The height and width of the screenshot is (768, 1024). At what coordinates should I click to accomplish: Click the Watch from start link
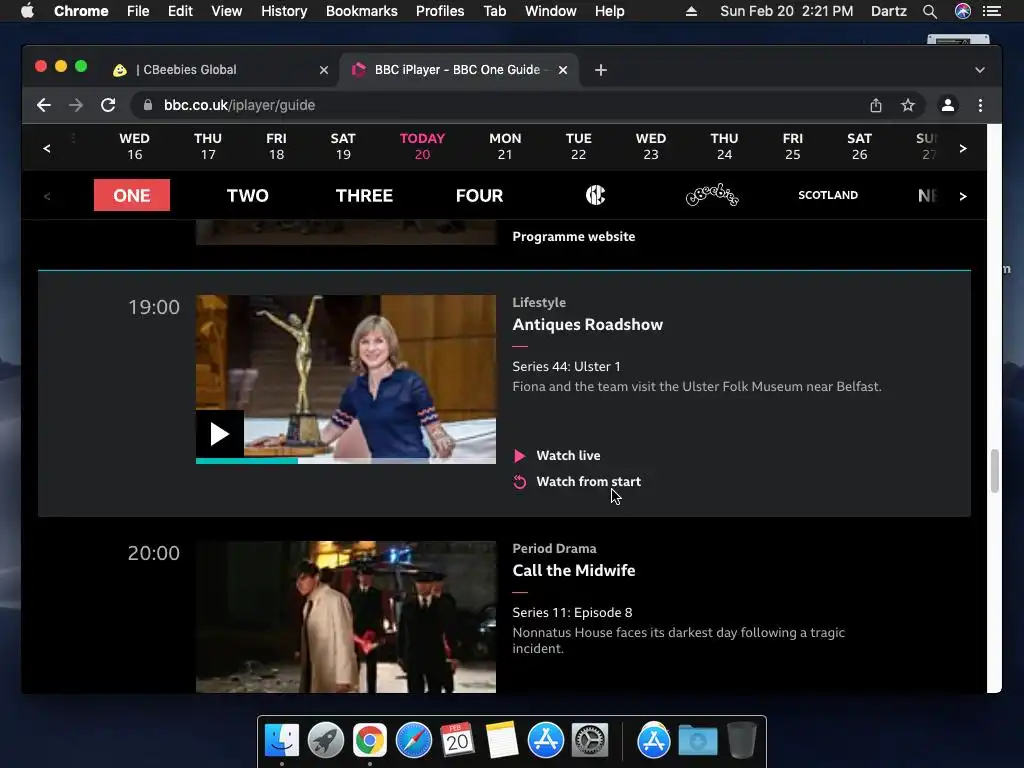tap(588, 482)
